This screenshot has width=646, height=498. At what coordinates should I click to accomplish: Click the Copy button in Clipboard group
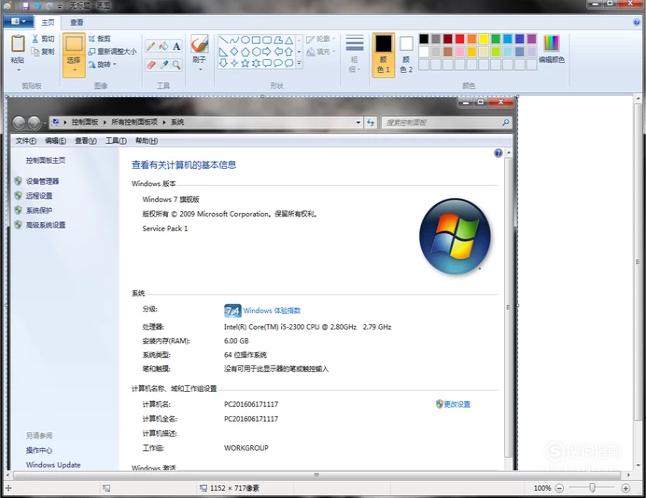pyautogui.click(x=43, y=51)
